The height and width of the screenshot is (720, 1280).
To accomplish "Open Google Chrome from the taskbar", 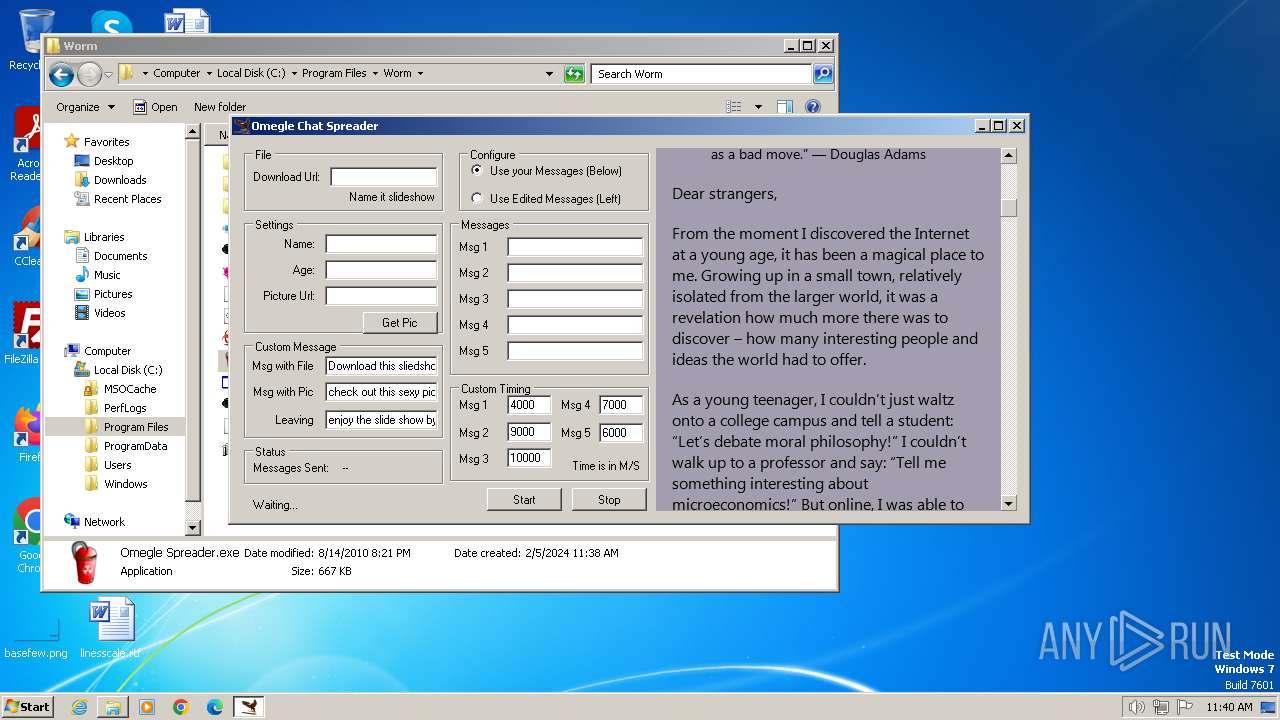I will click(x=181, y=707).
